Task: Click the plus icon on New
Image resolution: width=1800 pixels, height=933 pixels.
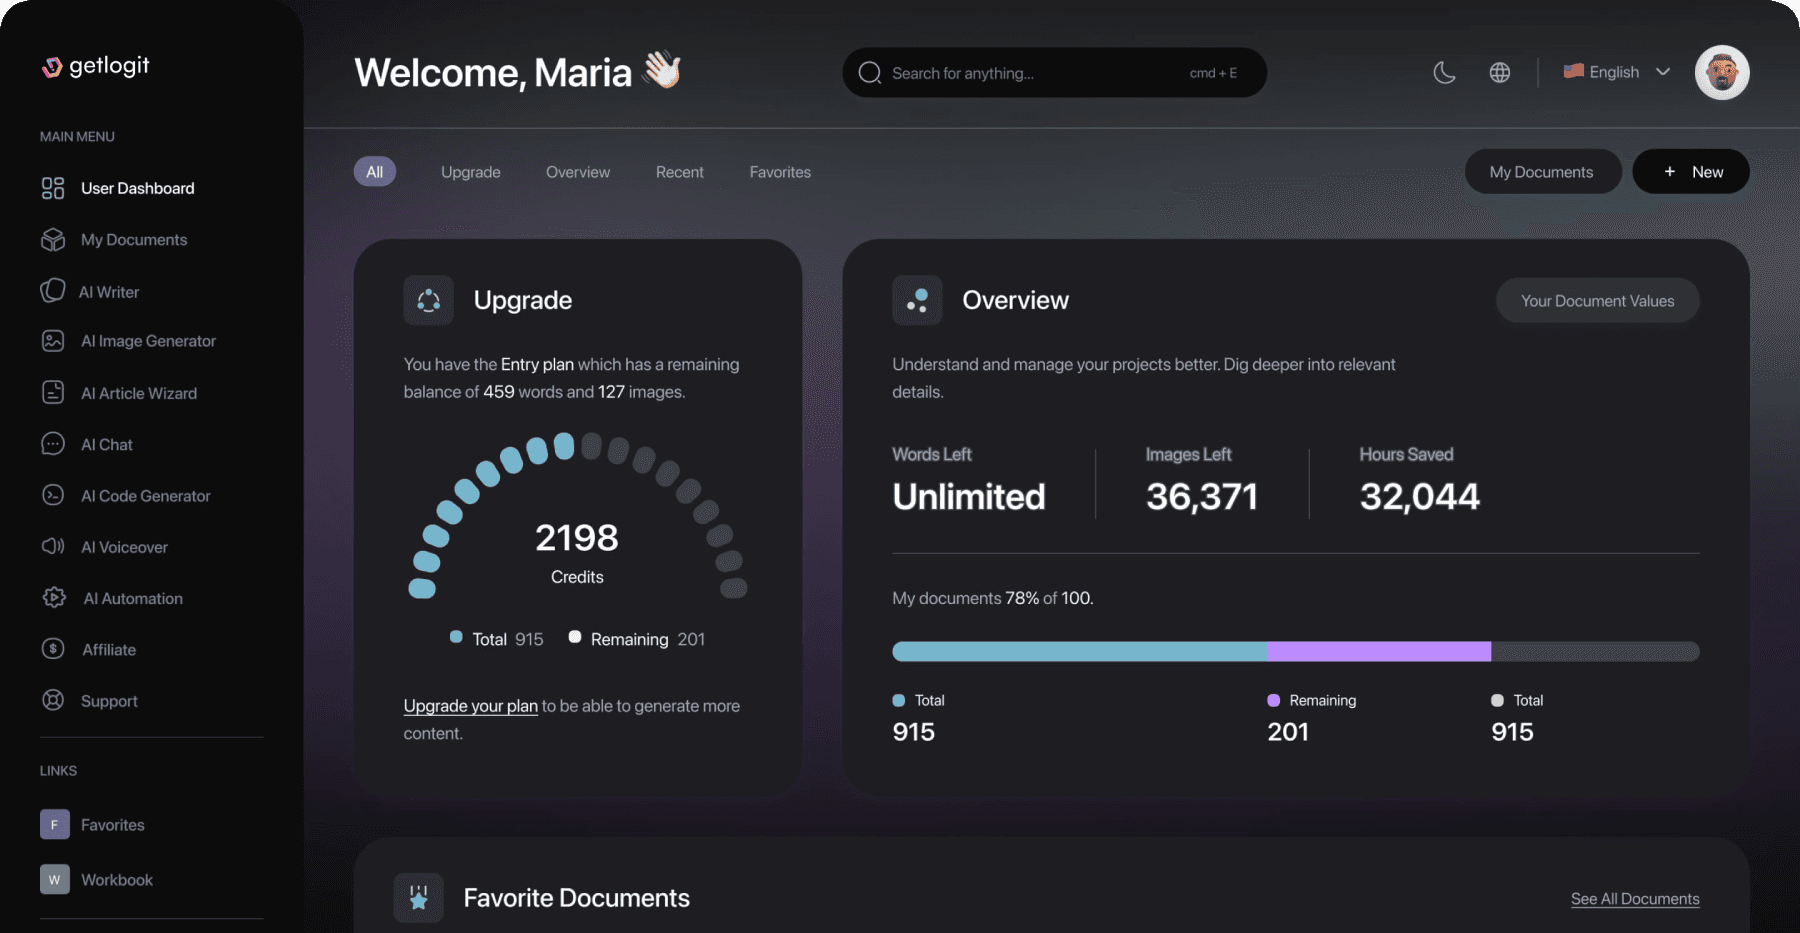Action: [x=1669, y=172]
